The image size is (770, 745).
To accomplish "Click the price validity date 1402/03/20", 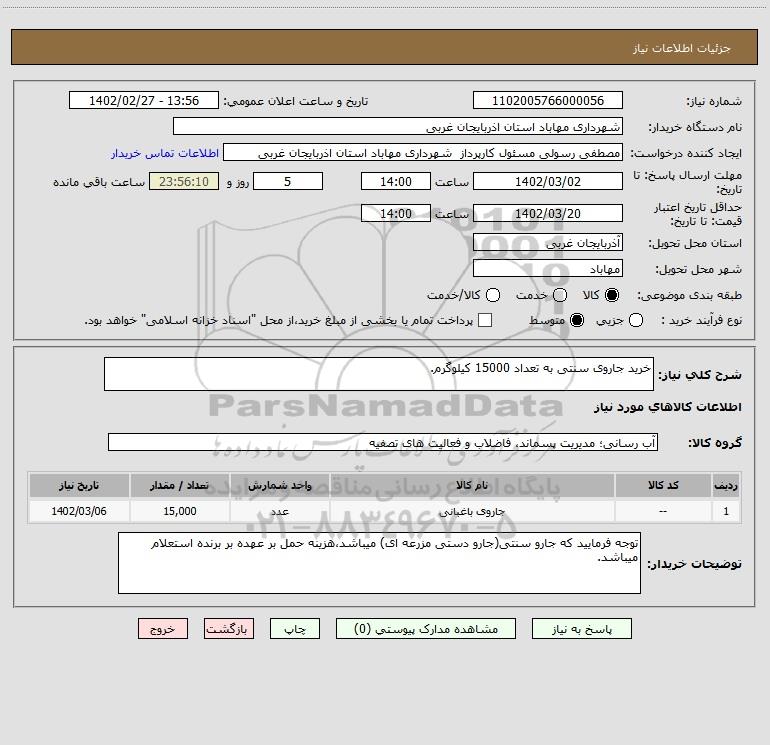I will (x=548, y=214).
